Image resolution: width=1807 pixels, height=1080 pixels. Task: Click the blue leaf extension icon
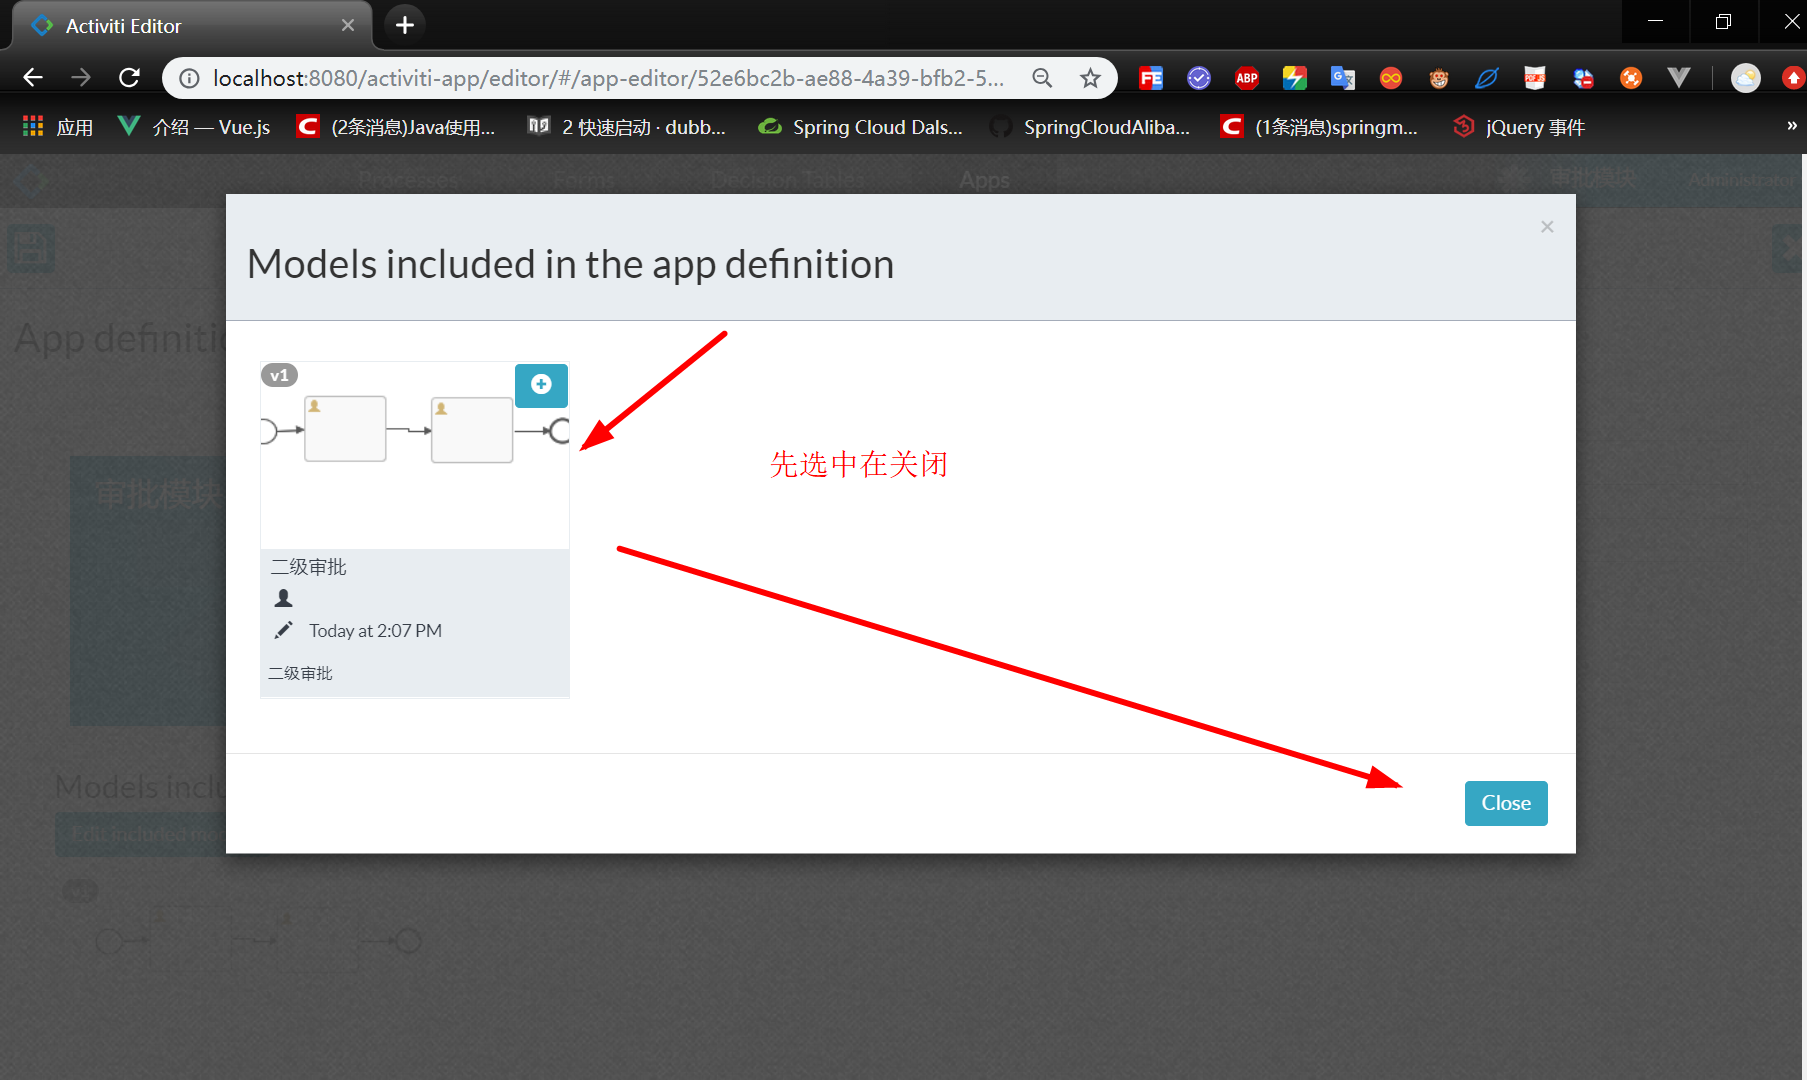(x=1487, y=78)
